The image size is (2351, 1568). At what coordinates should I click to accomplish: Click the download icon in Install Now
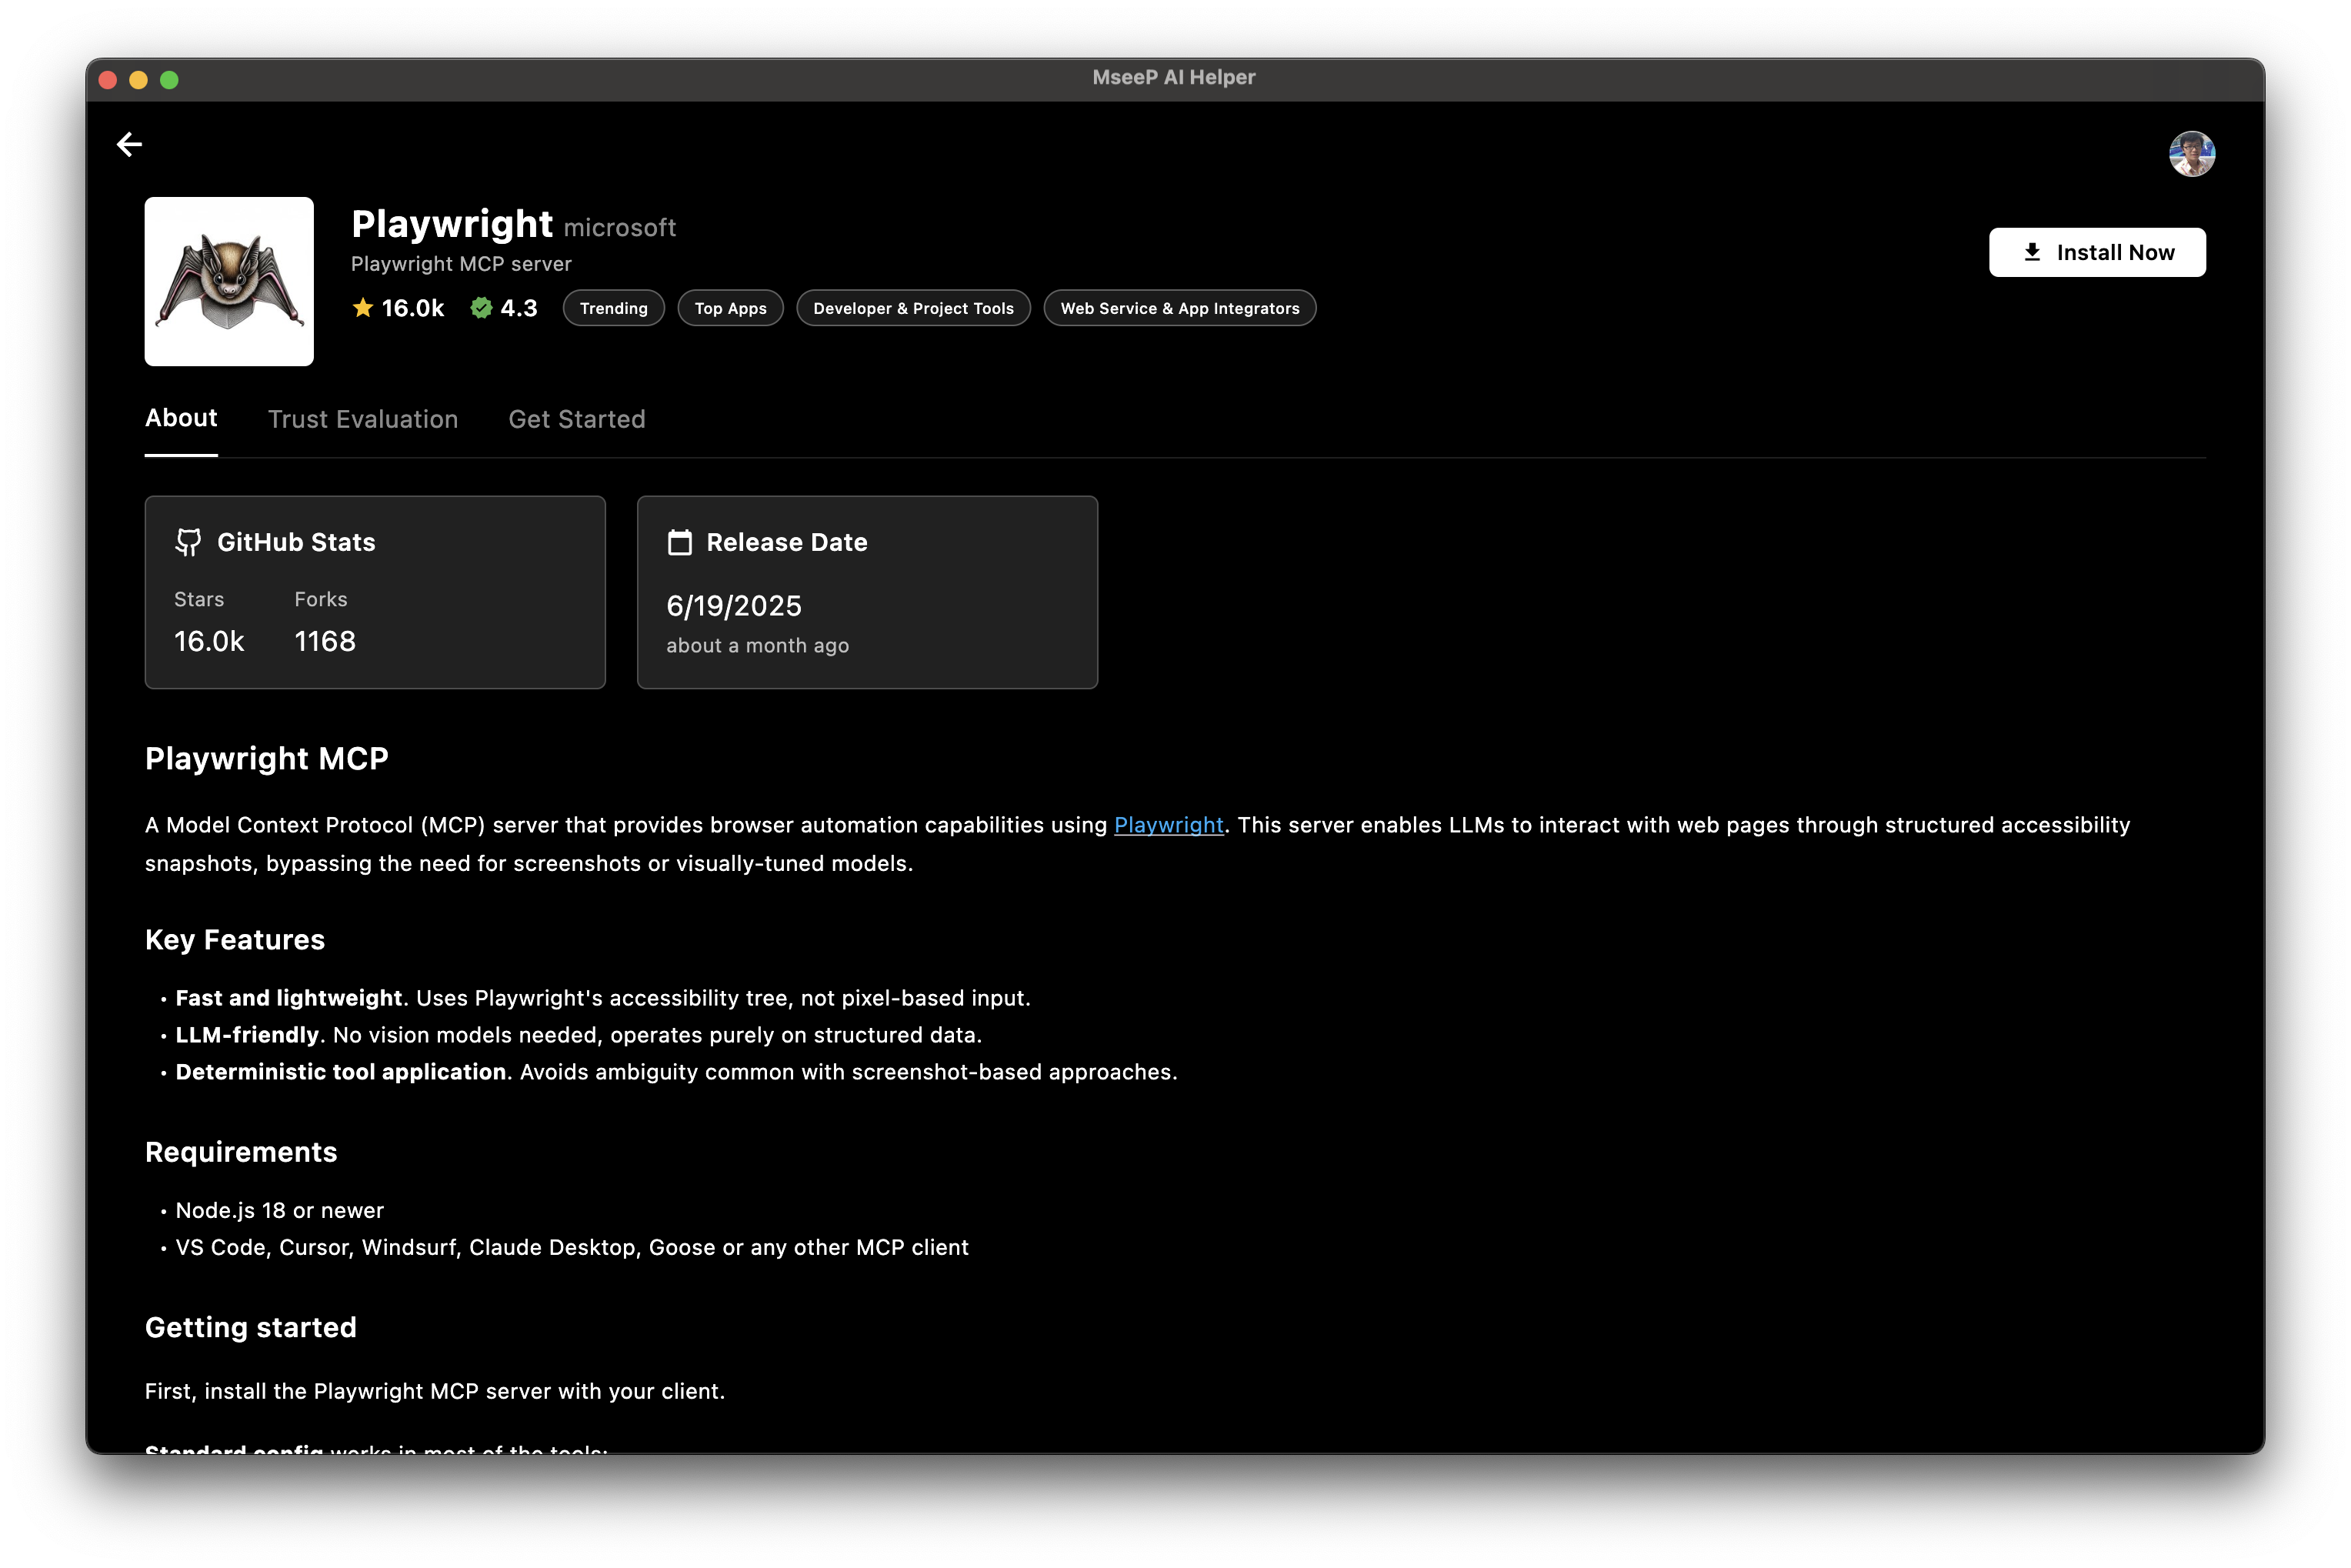[2032, 252]
